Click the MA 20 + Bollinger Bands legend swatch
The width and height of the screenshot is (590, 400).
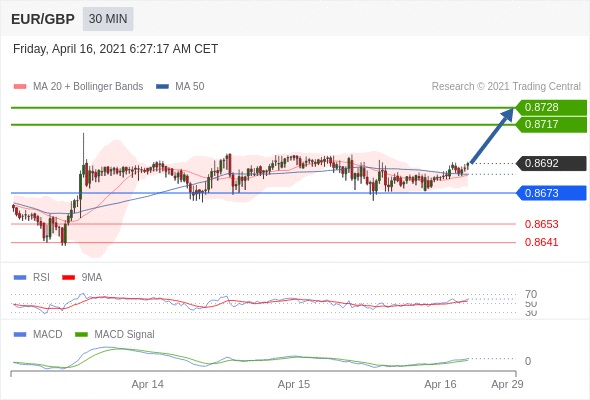(x=20, y=87)
